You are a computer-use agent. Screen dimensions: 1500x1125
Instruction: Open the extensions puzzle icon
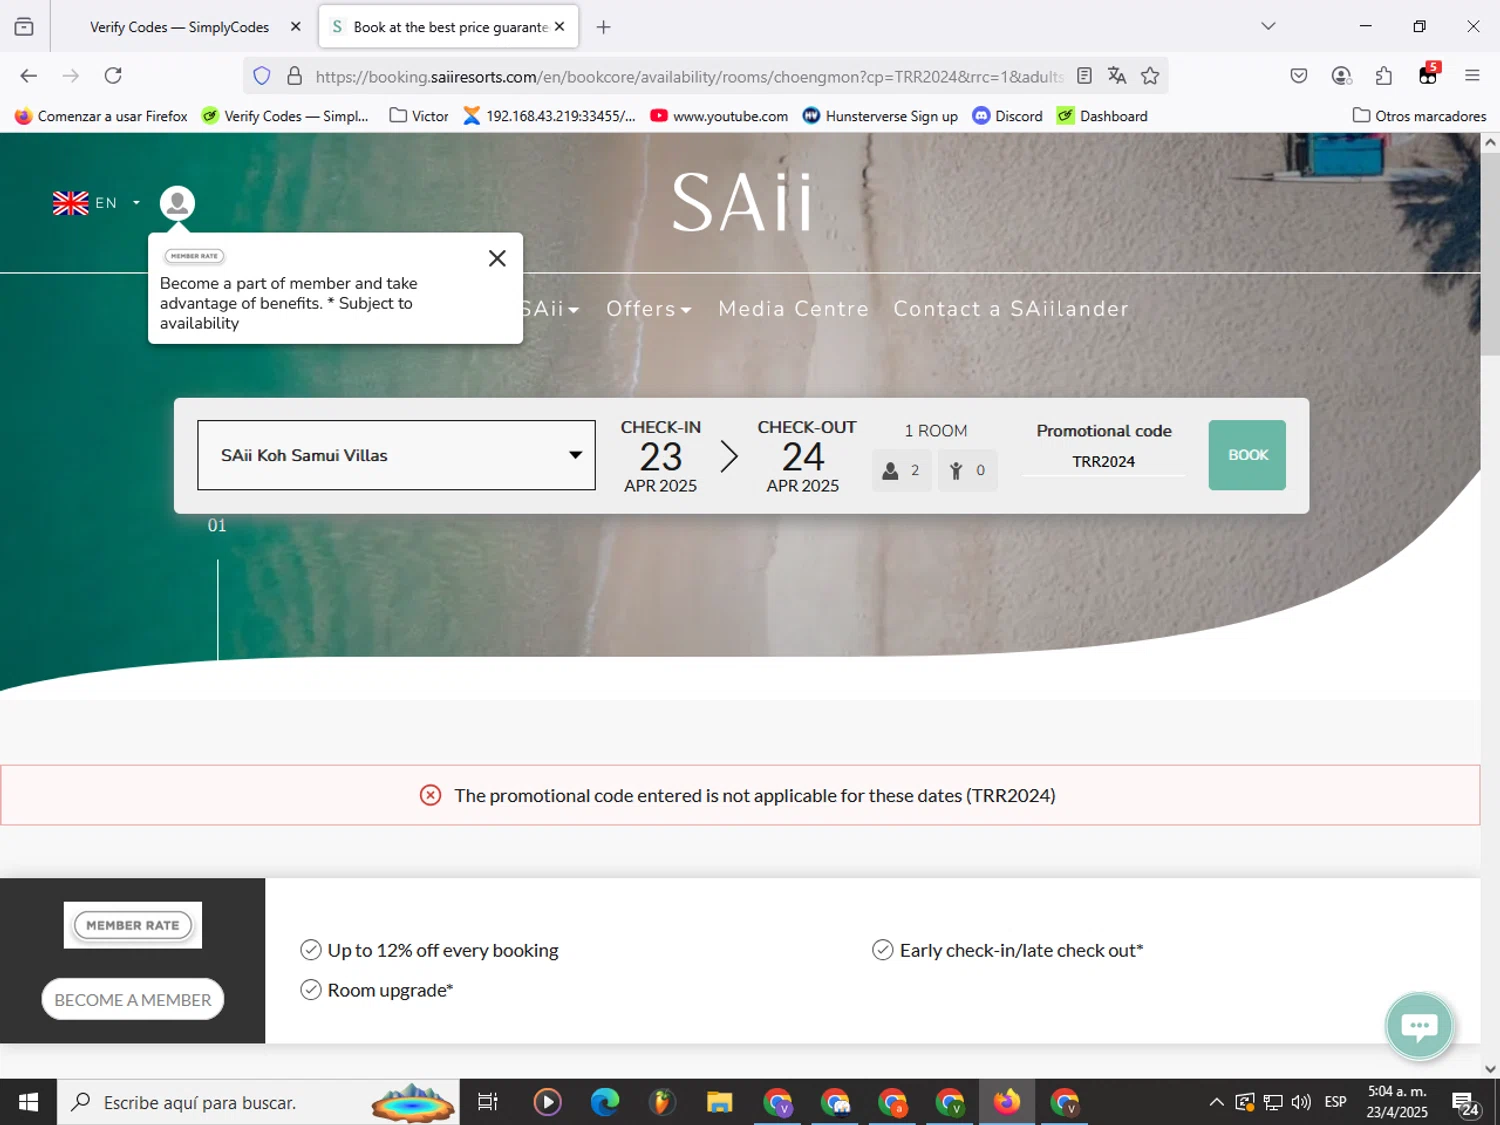pyautogui.click(x=1384, y=76)
